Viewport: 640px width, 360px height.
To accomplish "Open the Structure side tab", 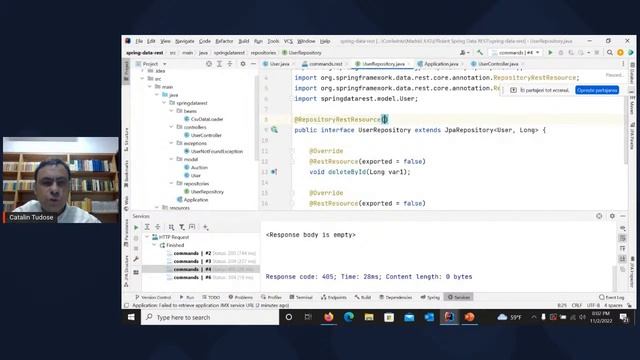I will tap(127, 140).
